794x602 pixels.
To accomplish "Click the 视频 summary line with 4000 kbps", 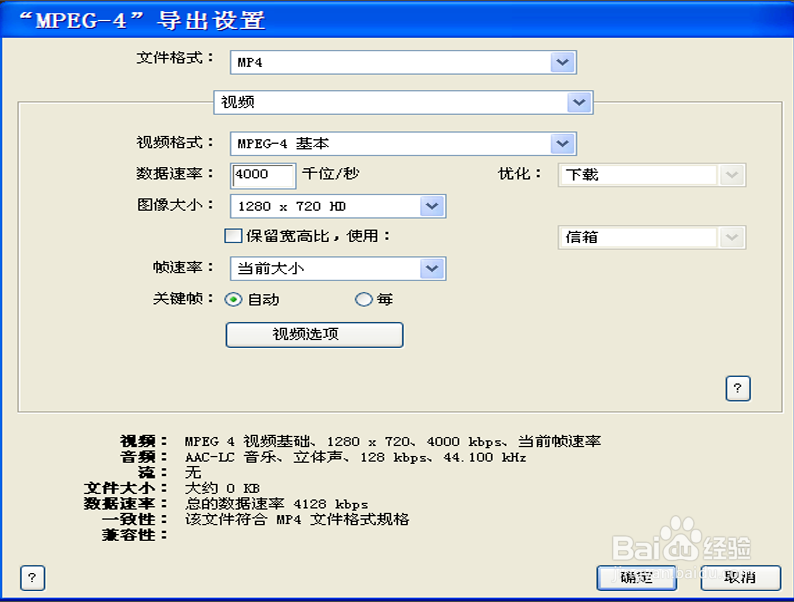I will pos(392,441).
